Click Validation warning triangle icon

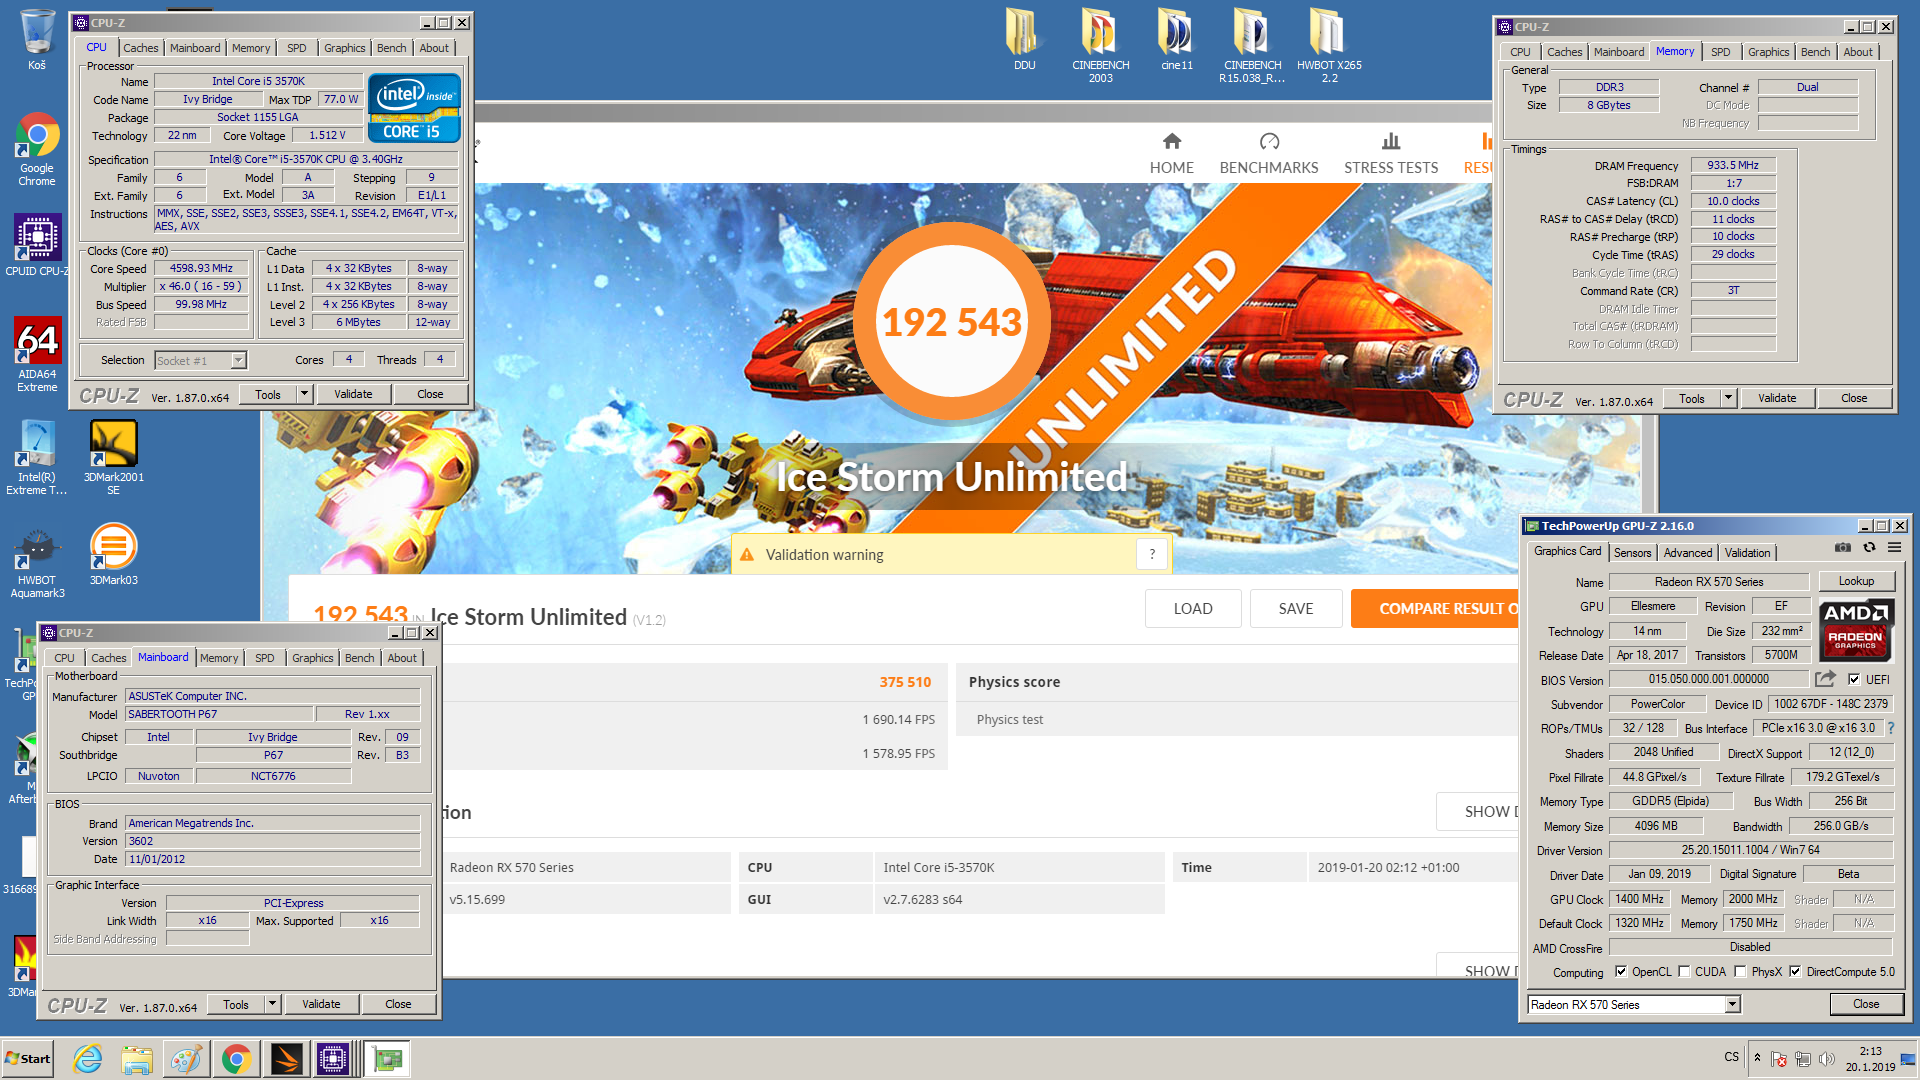(746, 554)
